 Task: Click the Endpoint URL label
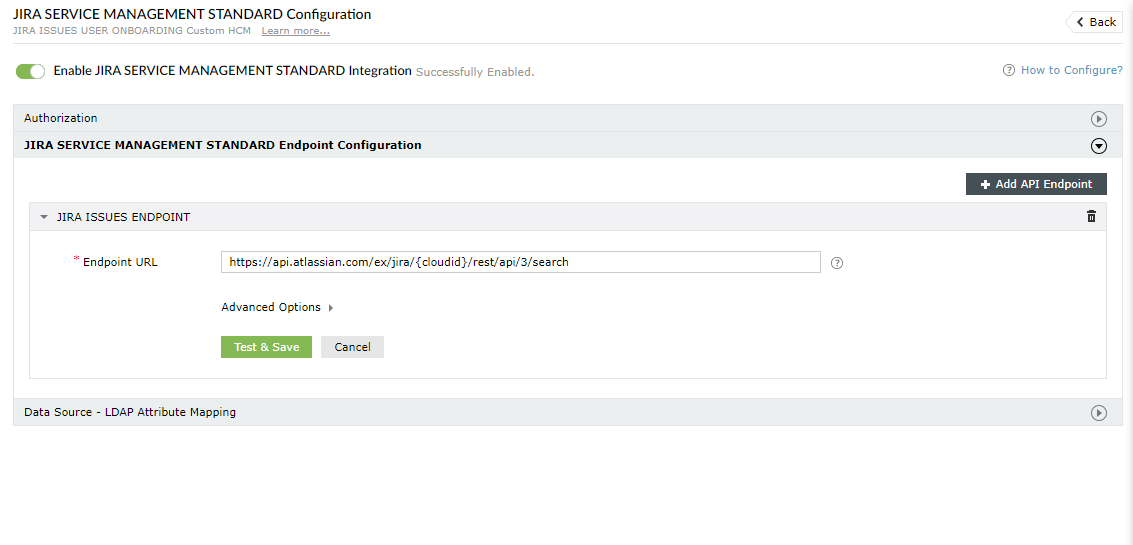click(120, 262)
